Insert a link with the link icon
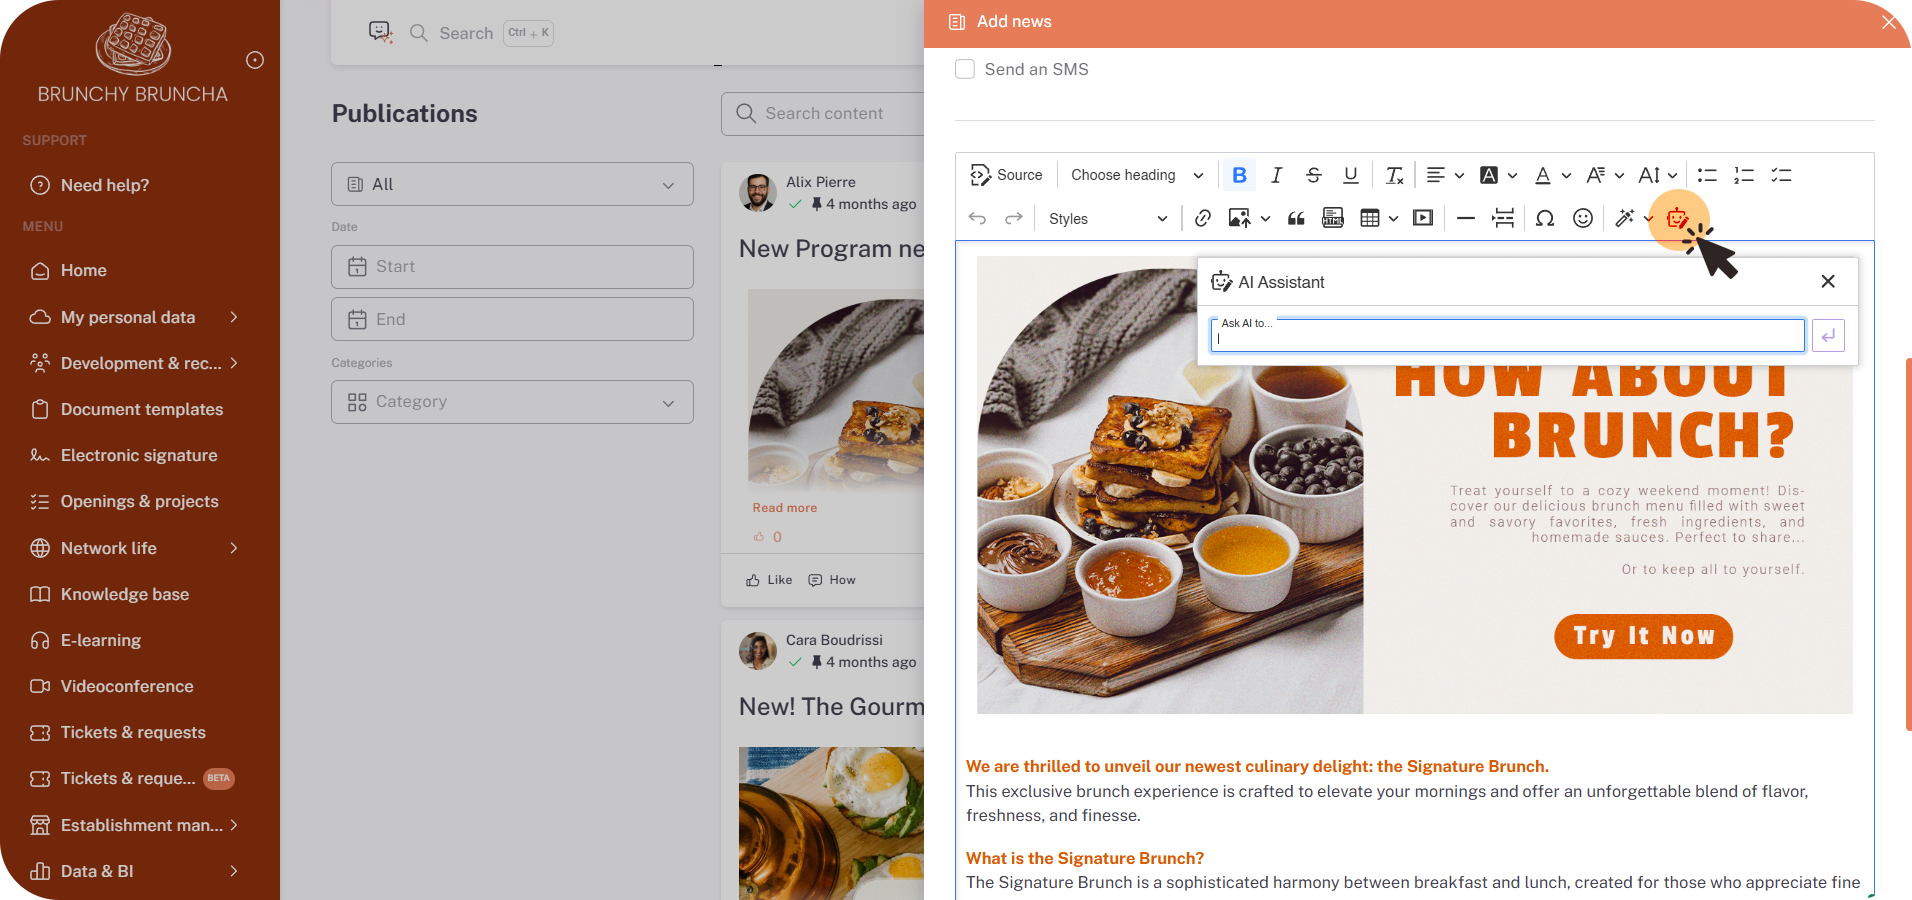The image size is (1912, 900). (1203, 219)
